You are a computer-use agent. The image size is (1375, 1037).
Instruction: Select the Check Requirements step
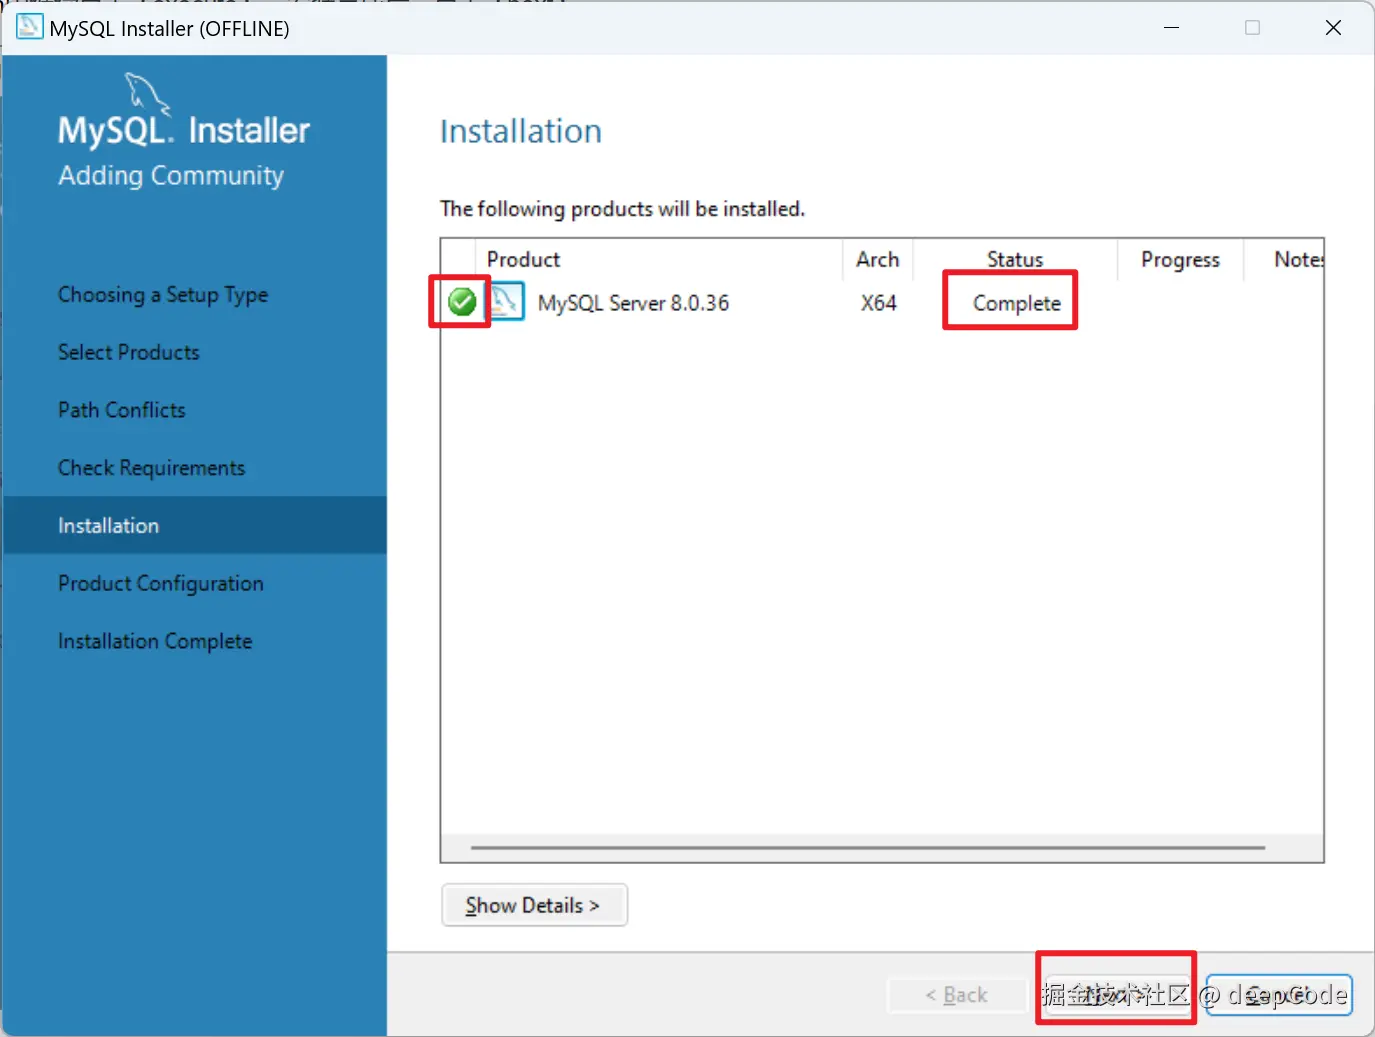(x=151, y=468)
